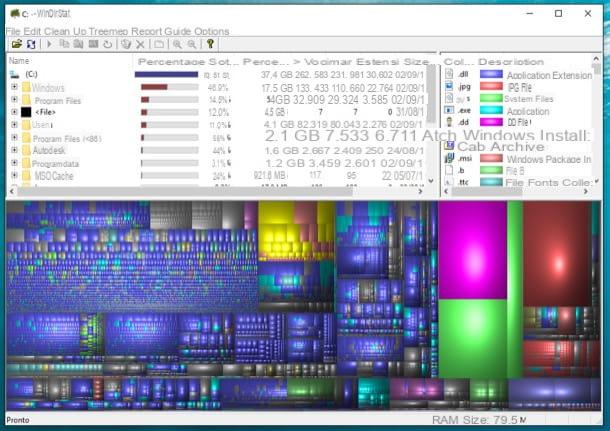Screen dimensions: 610x431
Task: Click the C: drive icon in the tree
Action: [15, 74]
